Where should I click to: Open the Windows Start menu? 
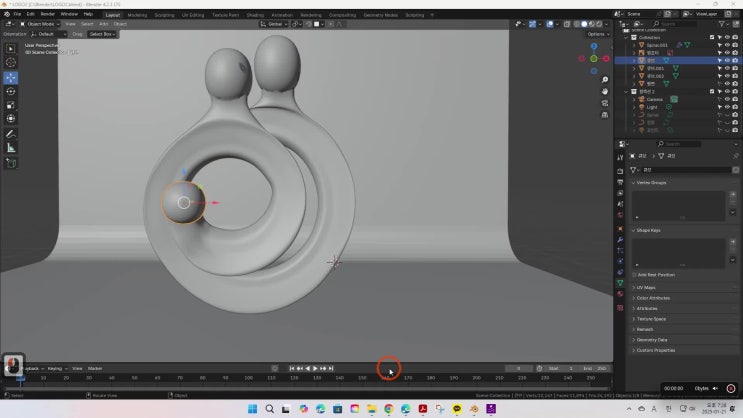tap(251, 409)
